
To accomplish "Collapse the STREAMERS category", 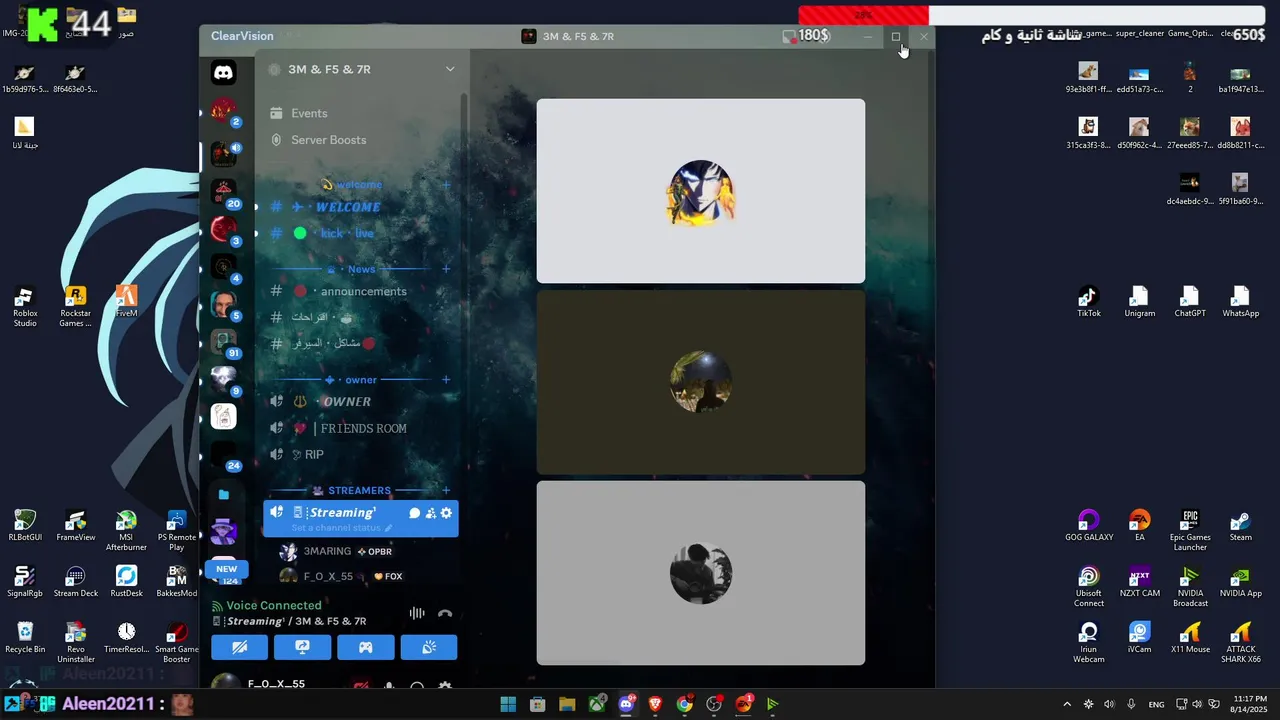I will click(359, 490).
